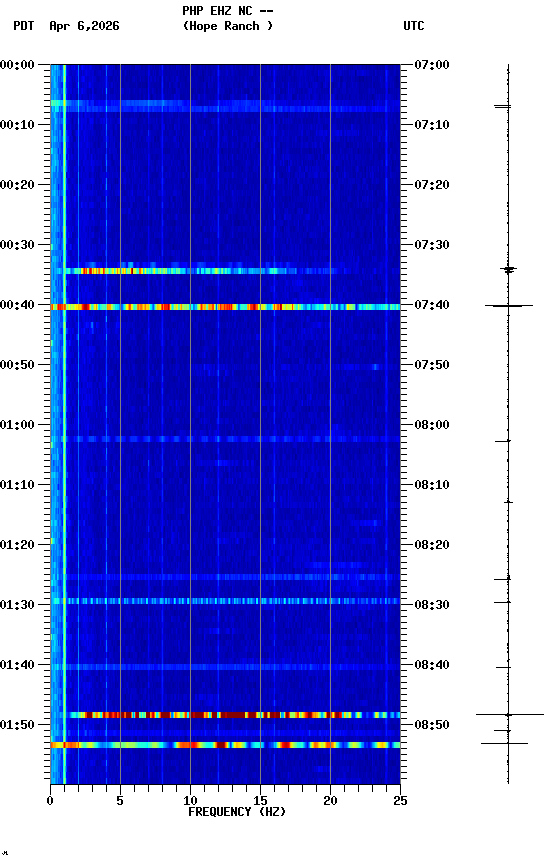Click the faint band at 08:40 UTC
The width and height of the screenshot is (552, 864).
tap(225, 667)
